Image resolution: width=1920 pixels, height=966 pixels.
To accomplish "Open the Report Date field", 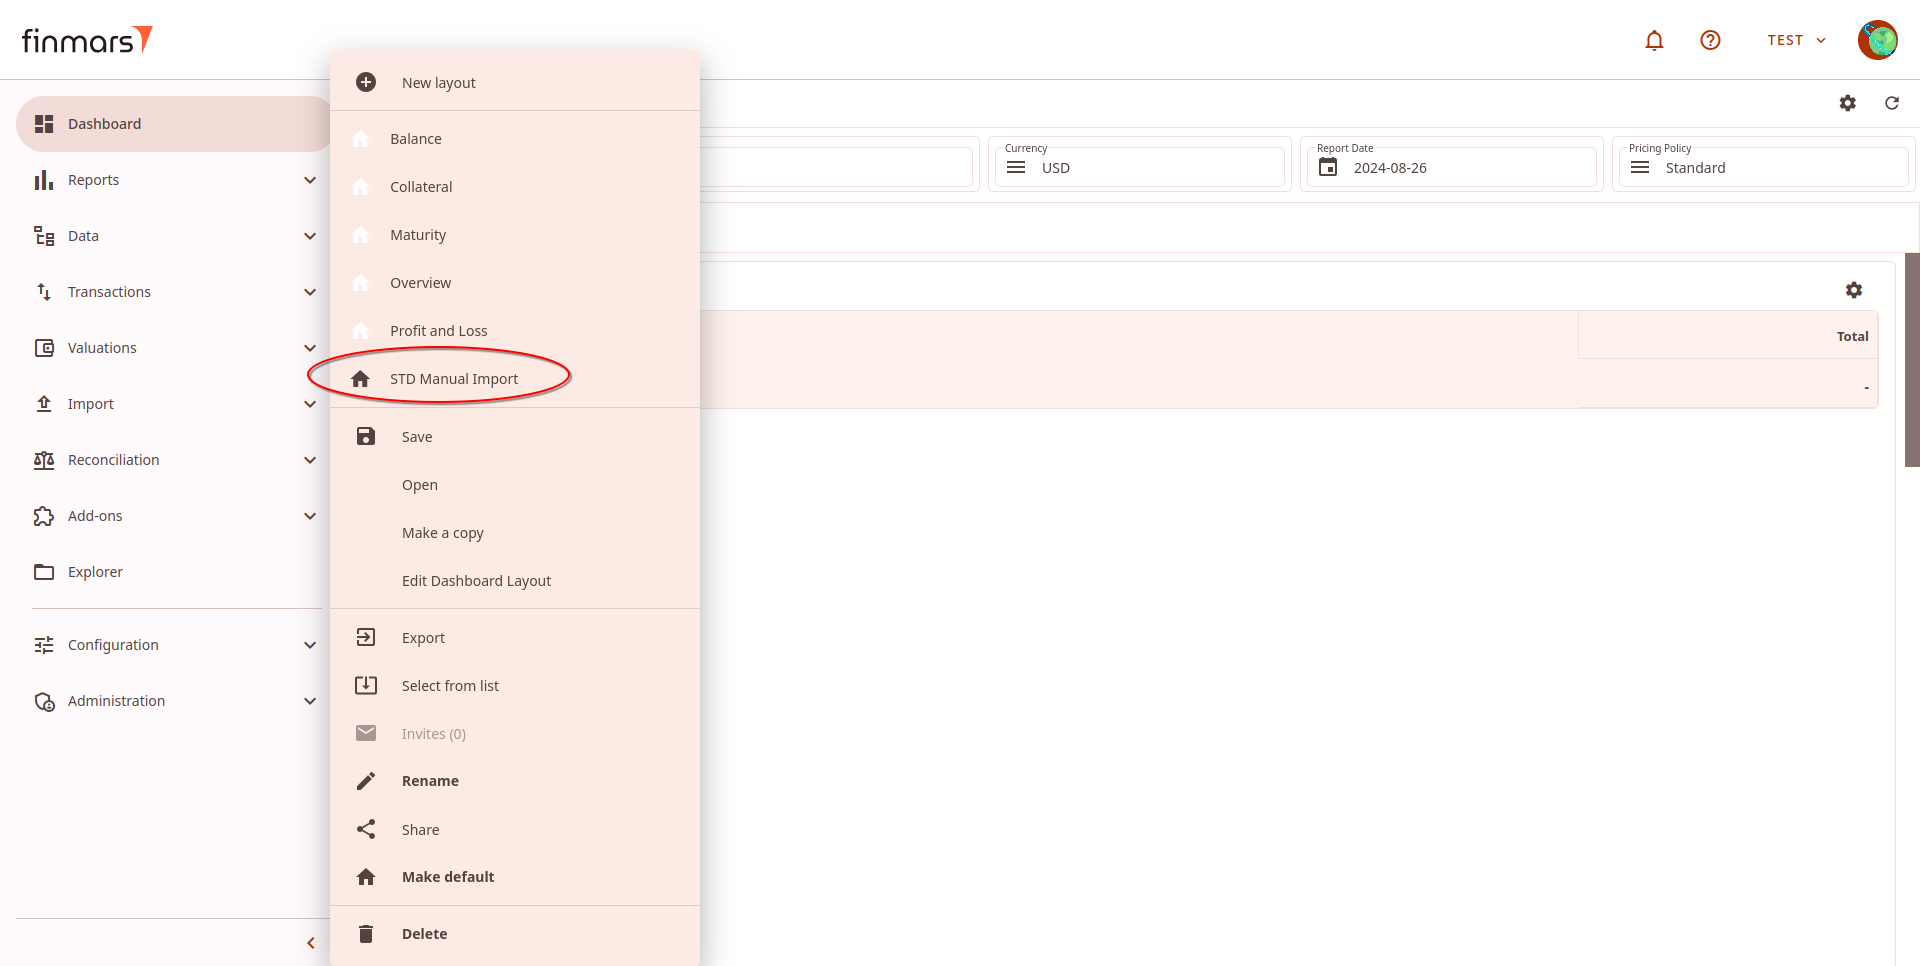I will coord(1451,167).
